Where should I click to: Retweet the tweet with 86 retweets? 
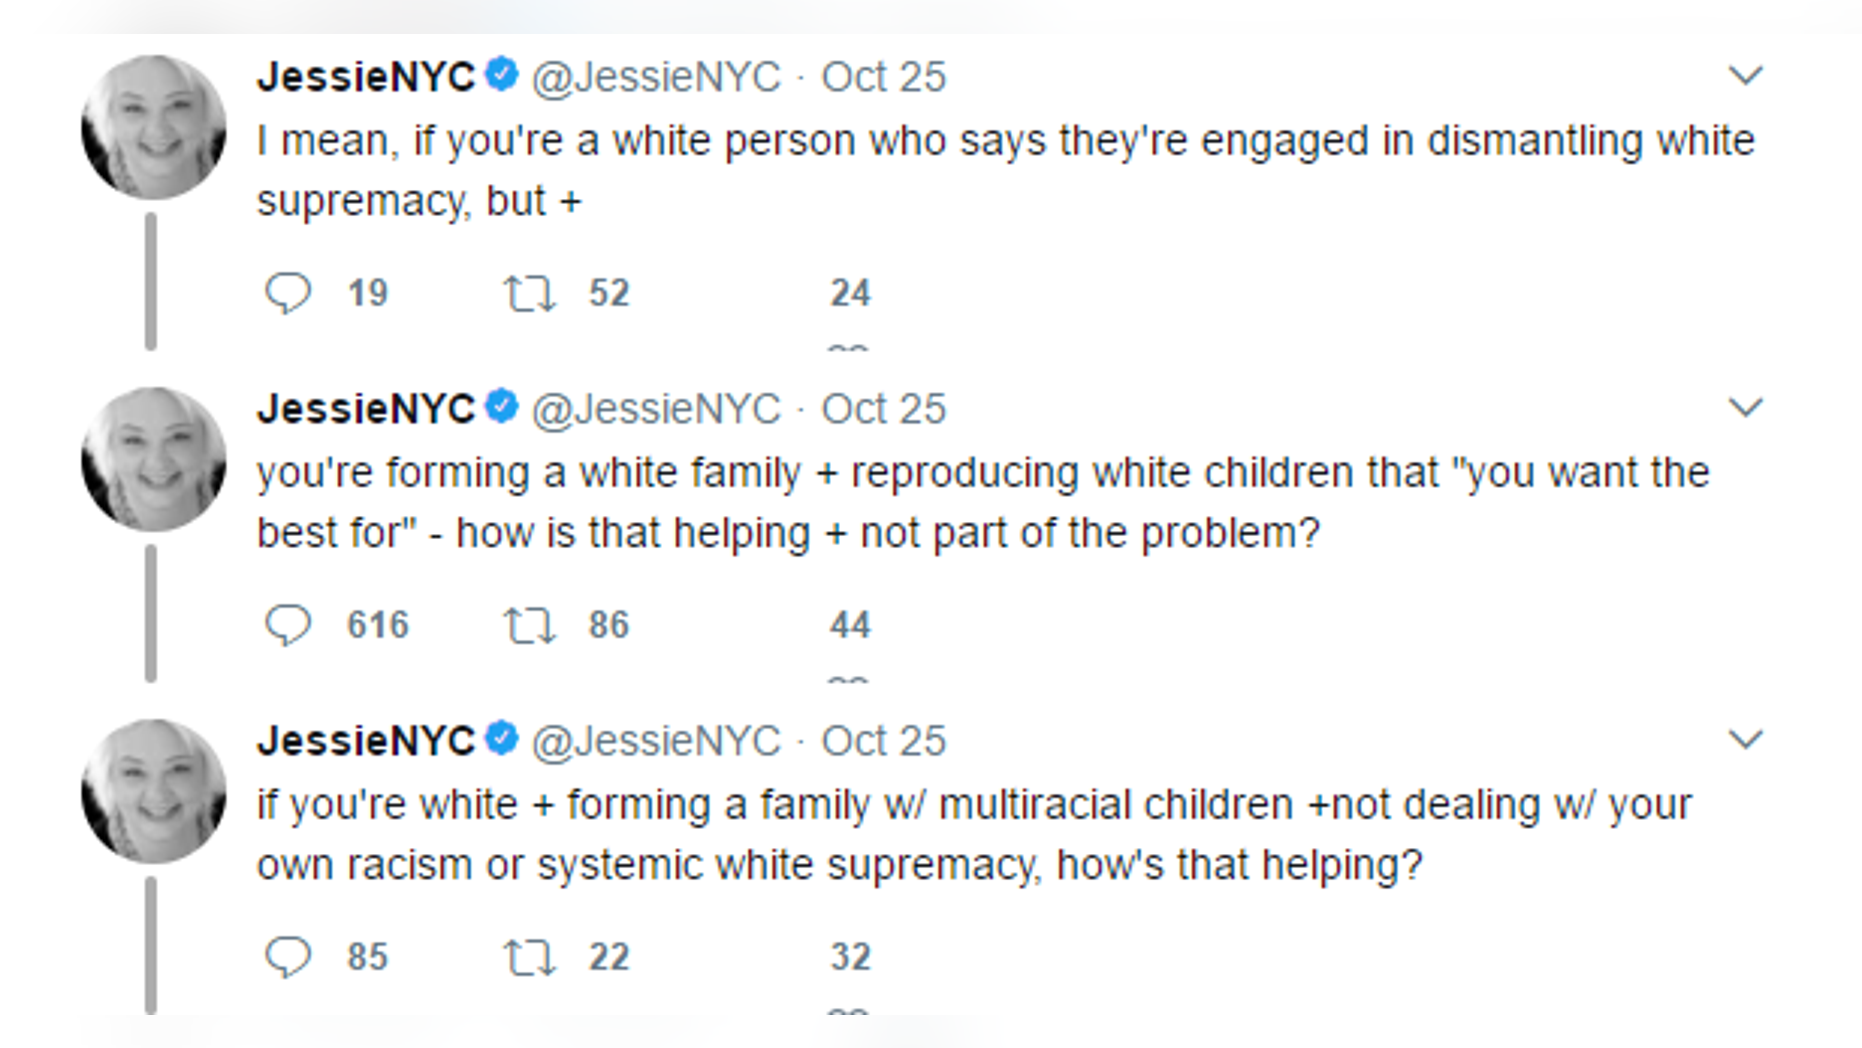pos(528,625)
